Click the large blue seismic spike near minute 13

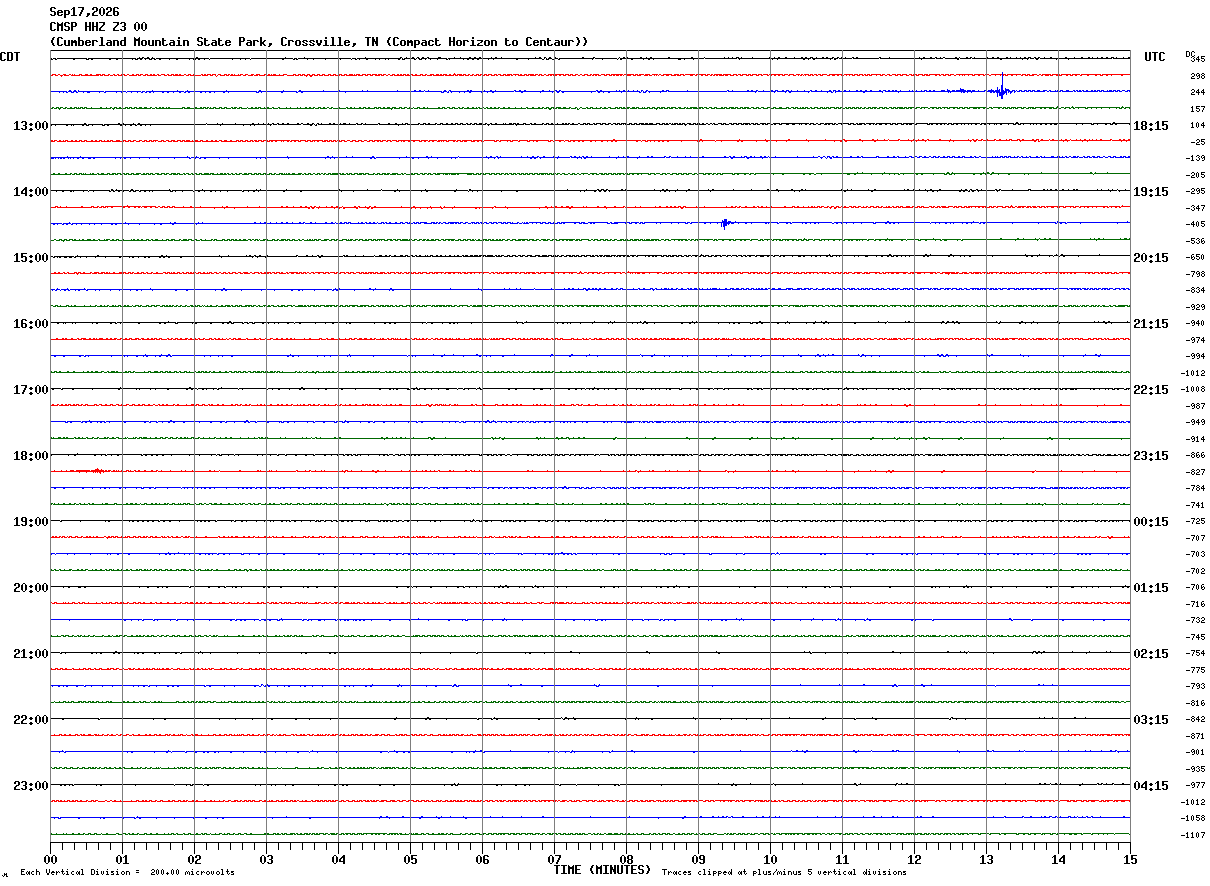(x=1001, y=87)
